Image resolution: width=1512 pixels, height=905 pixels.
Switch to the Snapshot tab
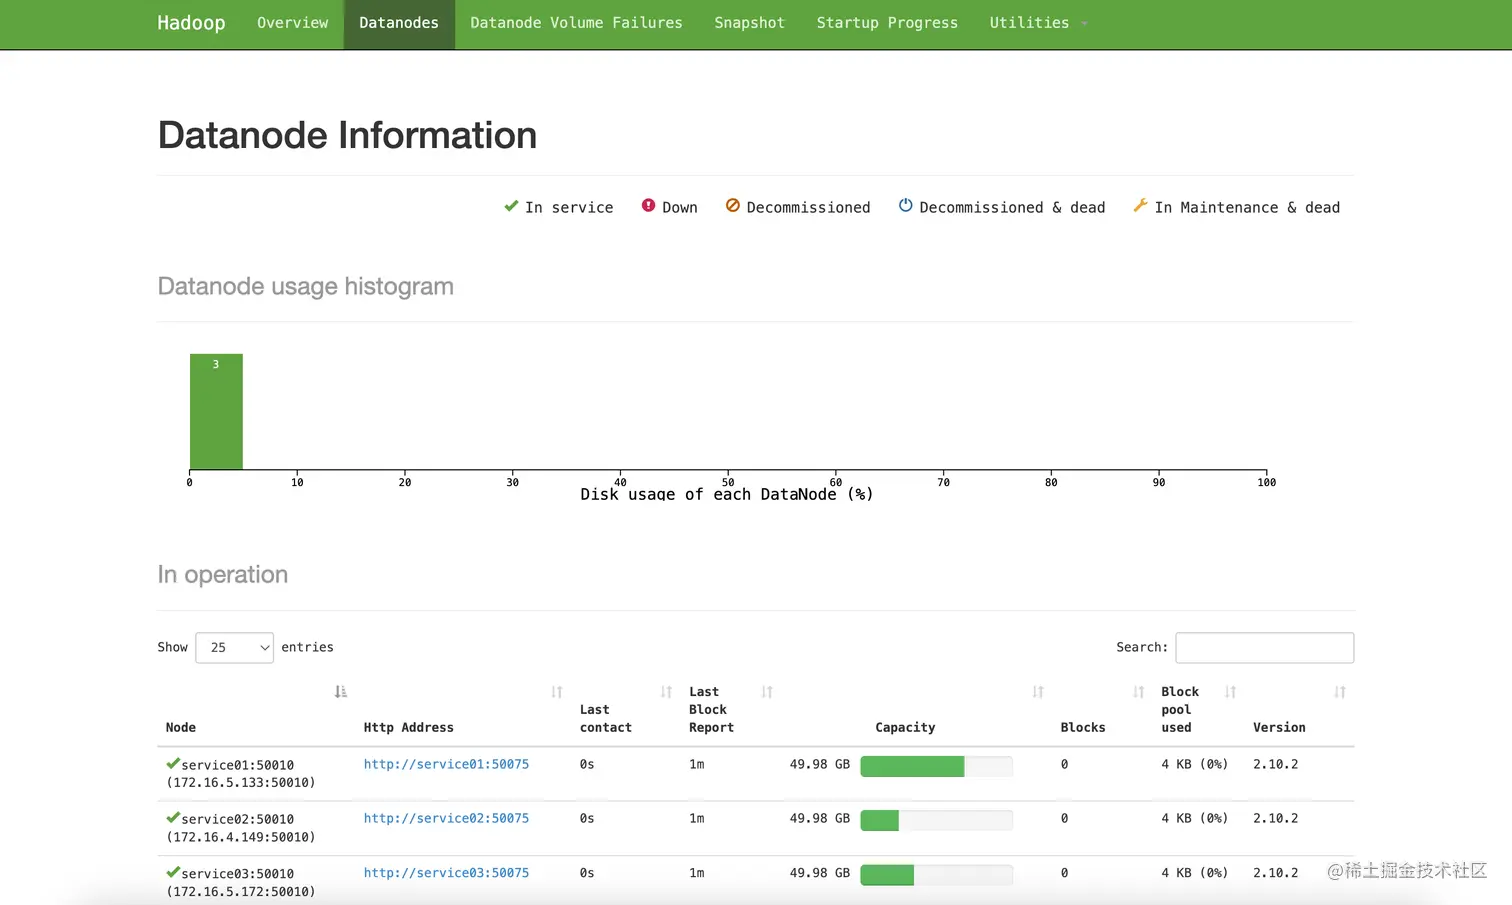click(749, 23)
